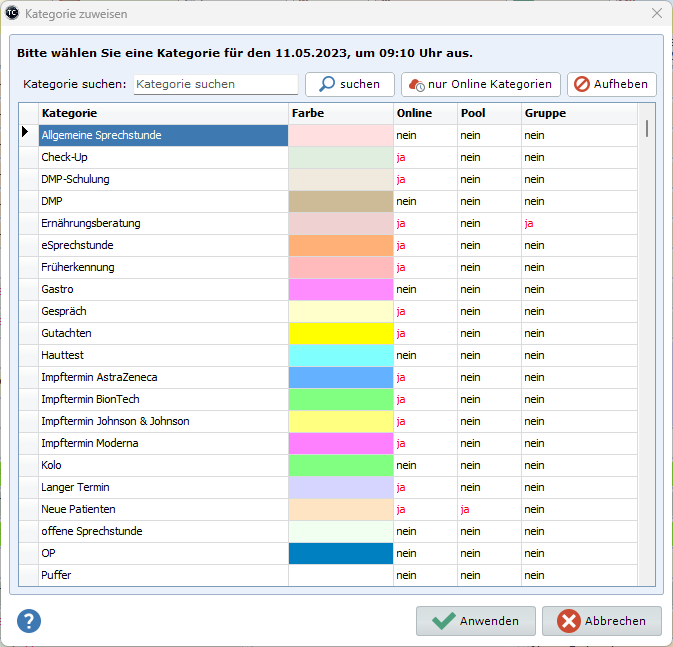Type in the Kategorie suchen field

click(x=215, y=85)
